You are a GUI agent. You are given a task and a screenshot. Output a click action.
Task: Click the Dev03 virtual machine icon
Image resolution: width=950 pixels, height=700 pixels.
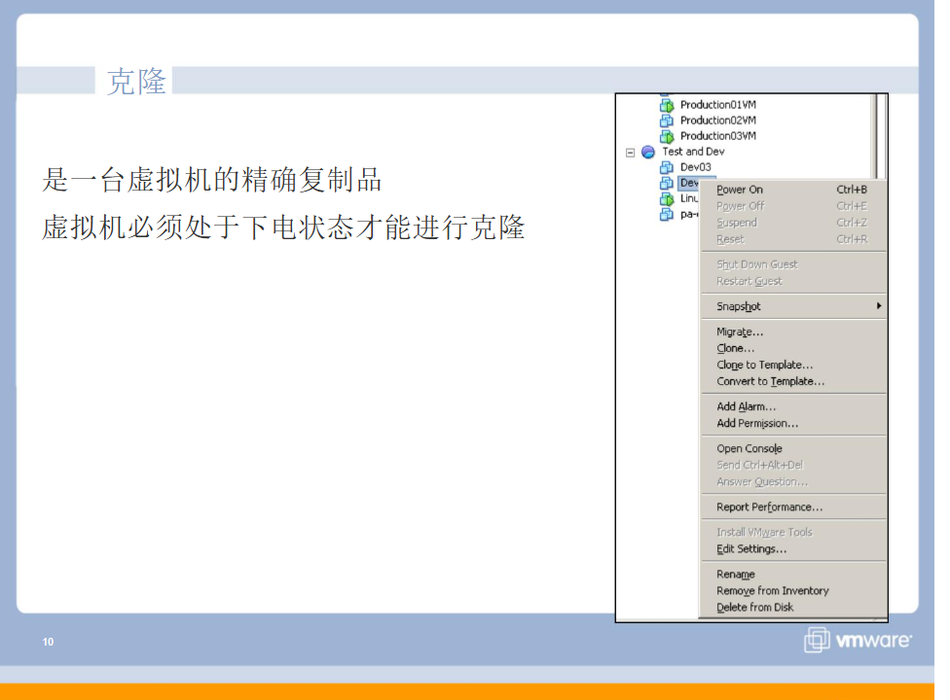pos(667,168)
